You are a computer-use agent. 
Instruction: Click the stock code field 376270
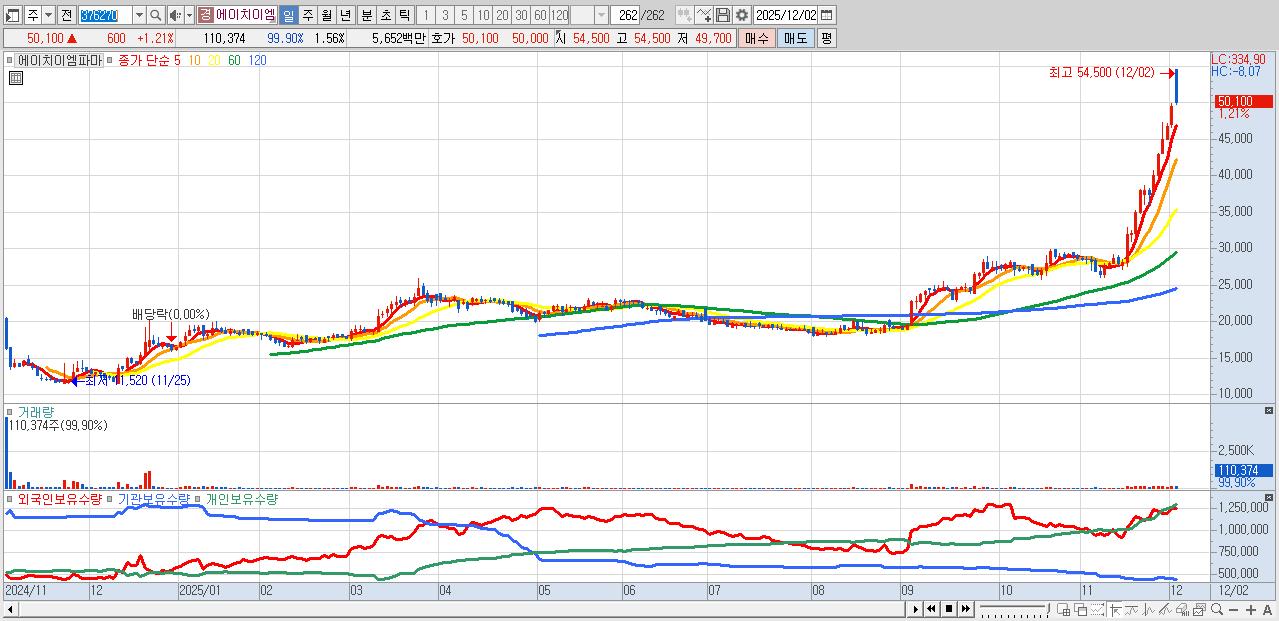point(105,15)
